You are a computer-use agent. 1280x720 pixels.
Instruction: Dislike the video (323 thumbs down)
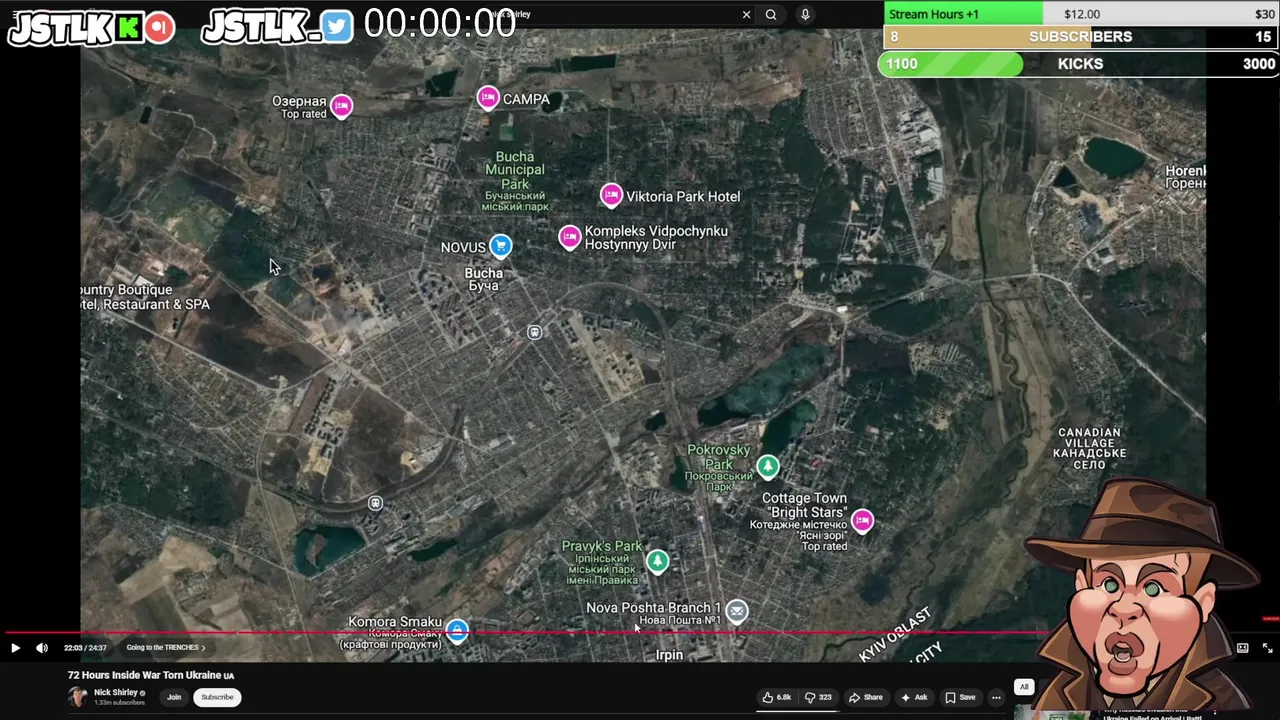point(818,697)
